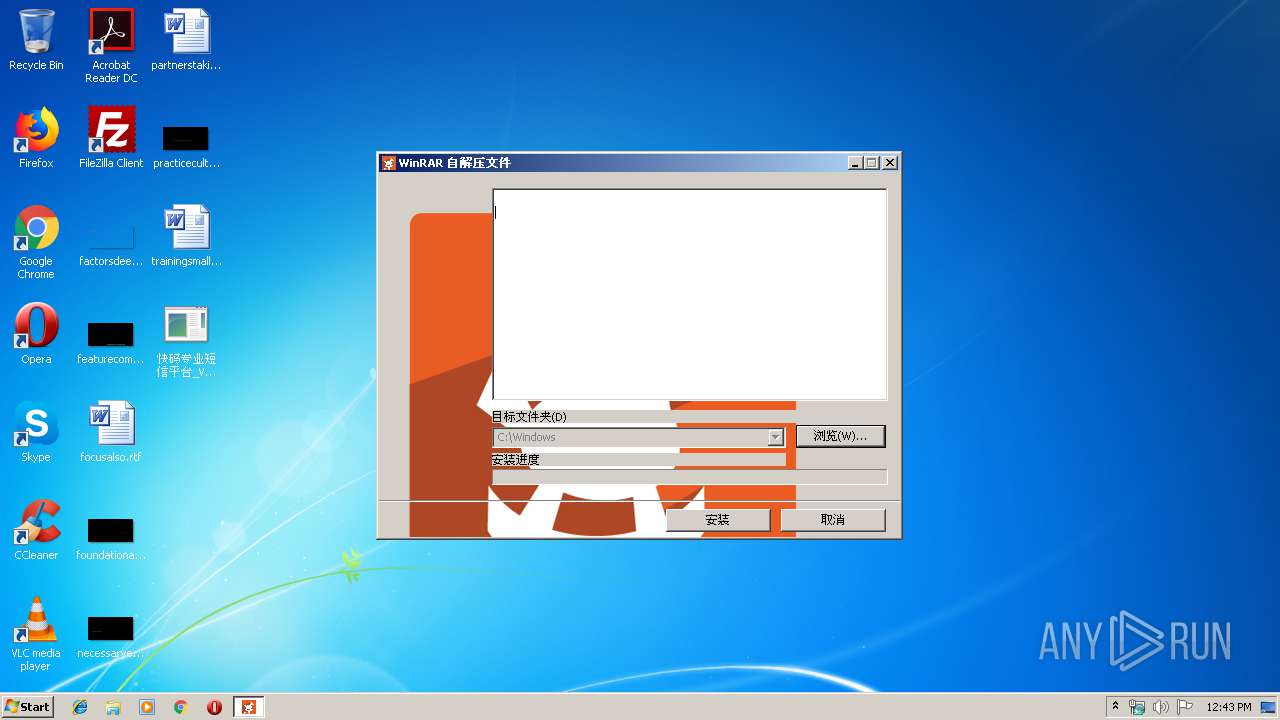Launch Acrobat Reader DC shortcut
Viewport: 1280px width, 720px height.
111,46
